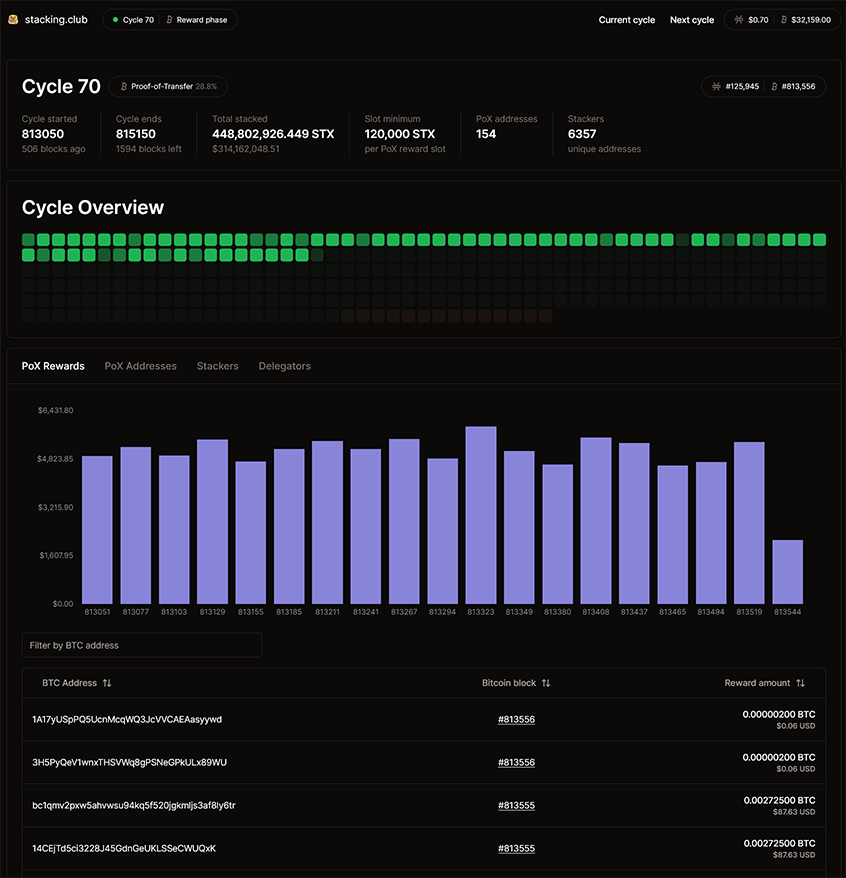The height and width of the screenshot is (878, 846).
Task: Click the Bitcoin icon beside Reward phase
Action: (x=169, y=20)
